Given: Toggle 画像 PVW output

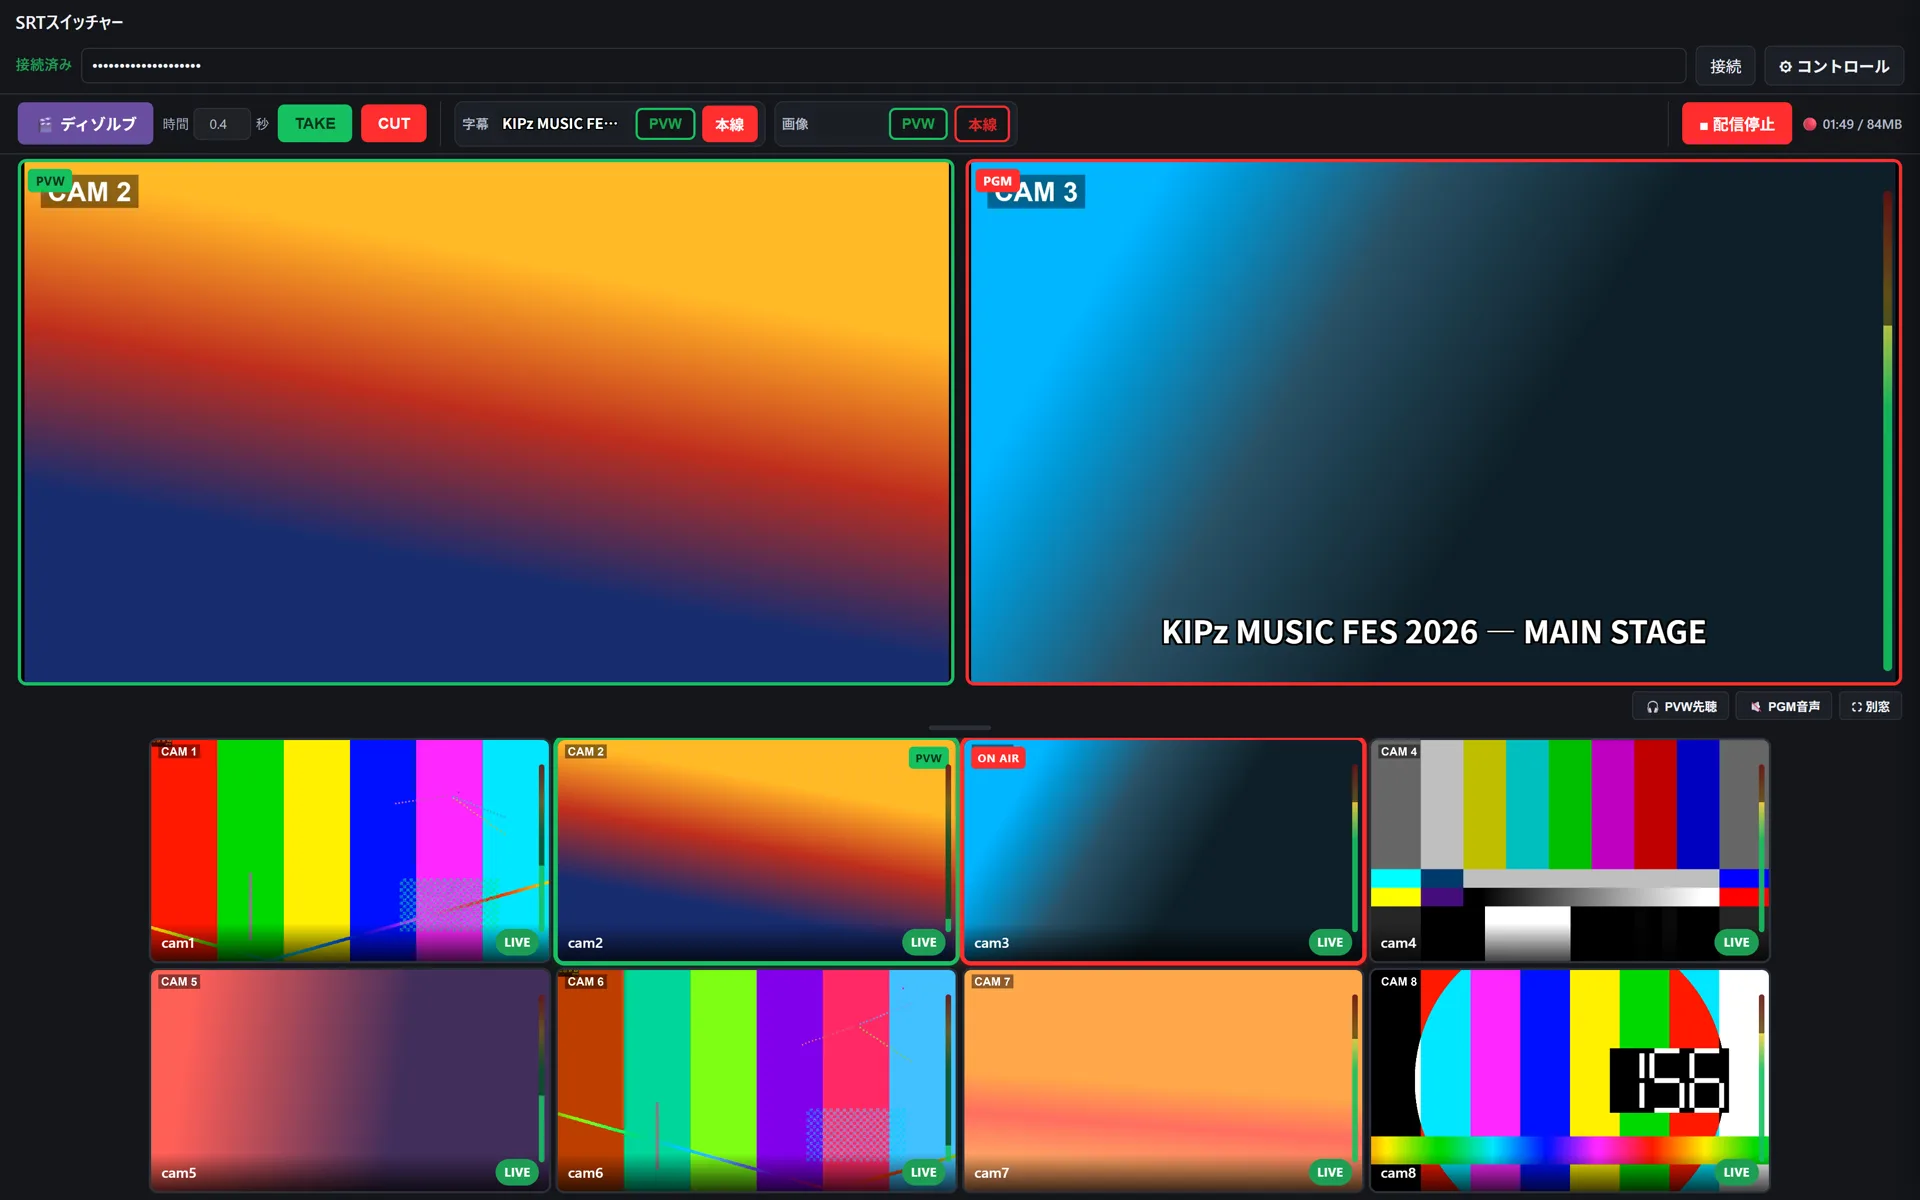Looking at the screenshot, I should tap(918, 124).
